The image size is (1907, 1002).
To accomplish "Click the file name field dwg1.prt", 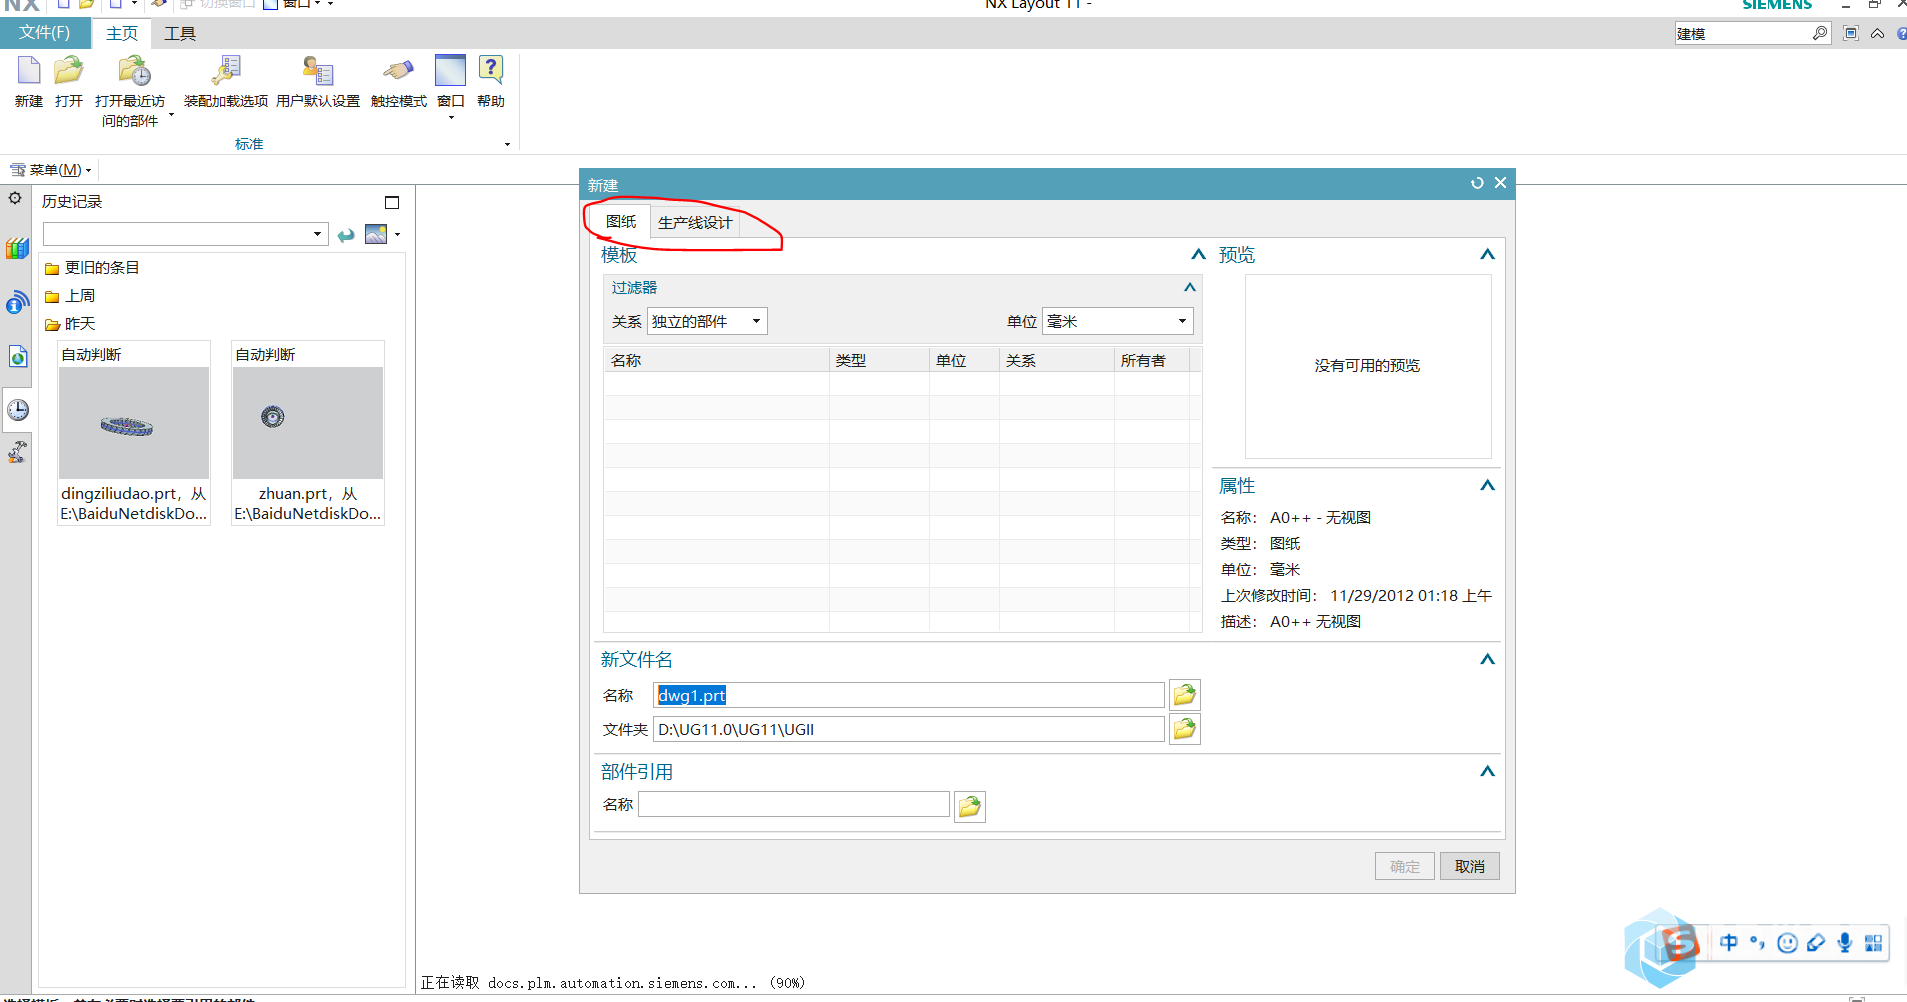I will click(909, 695).
